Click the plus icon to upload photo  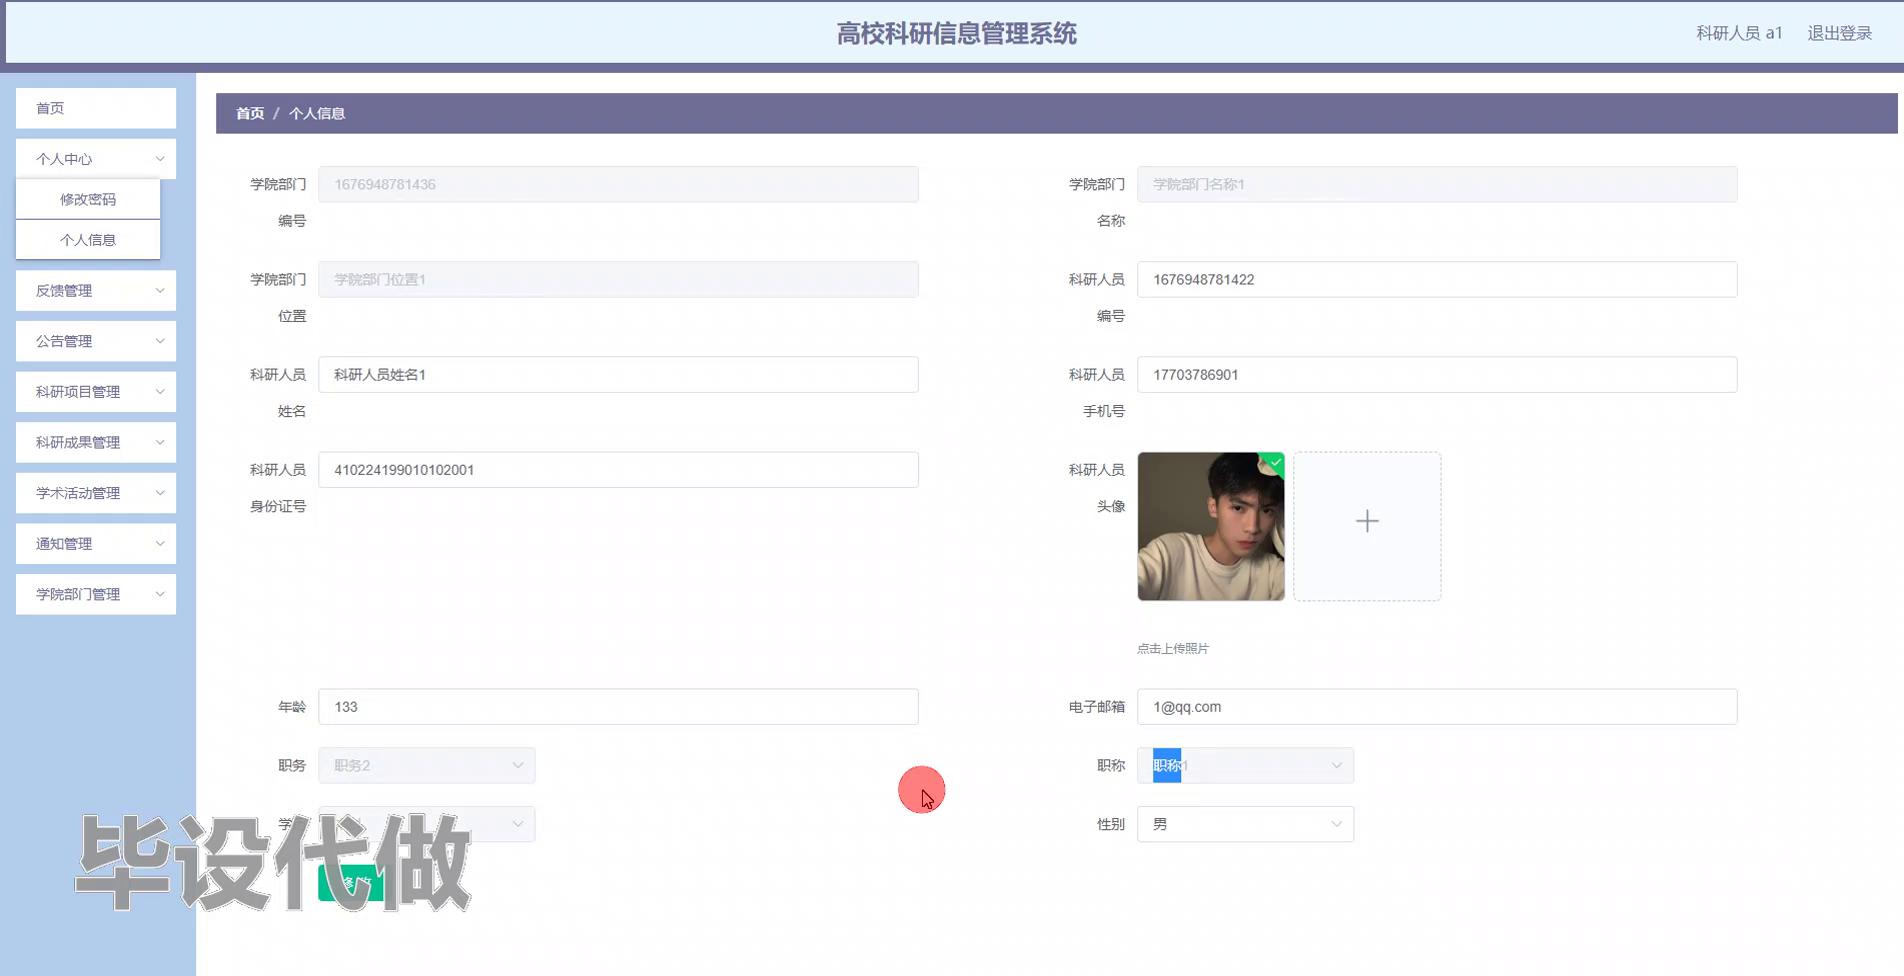(x=1366, y=521)
